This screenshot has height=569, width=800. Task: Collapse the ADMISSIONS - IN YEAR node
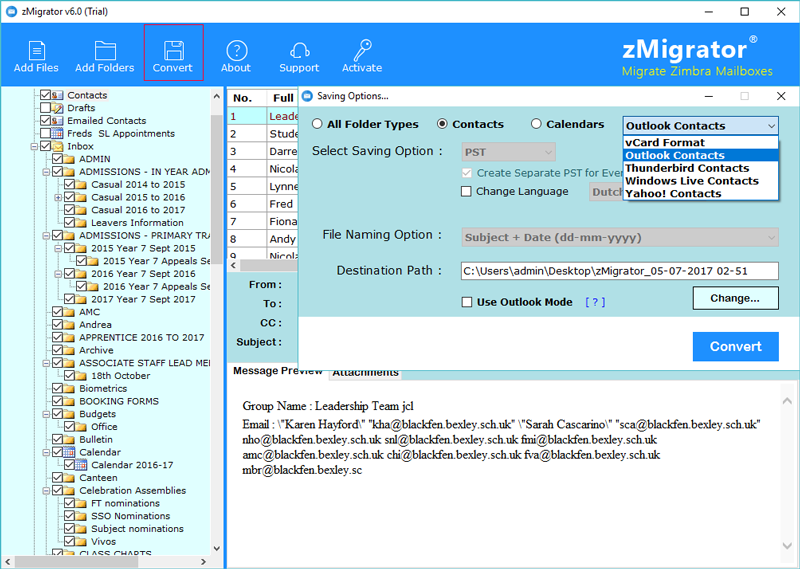click(x=46, y=172)
